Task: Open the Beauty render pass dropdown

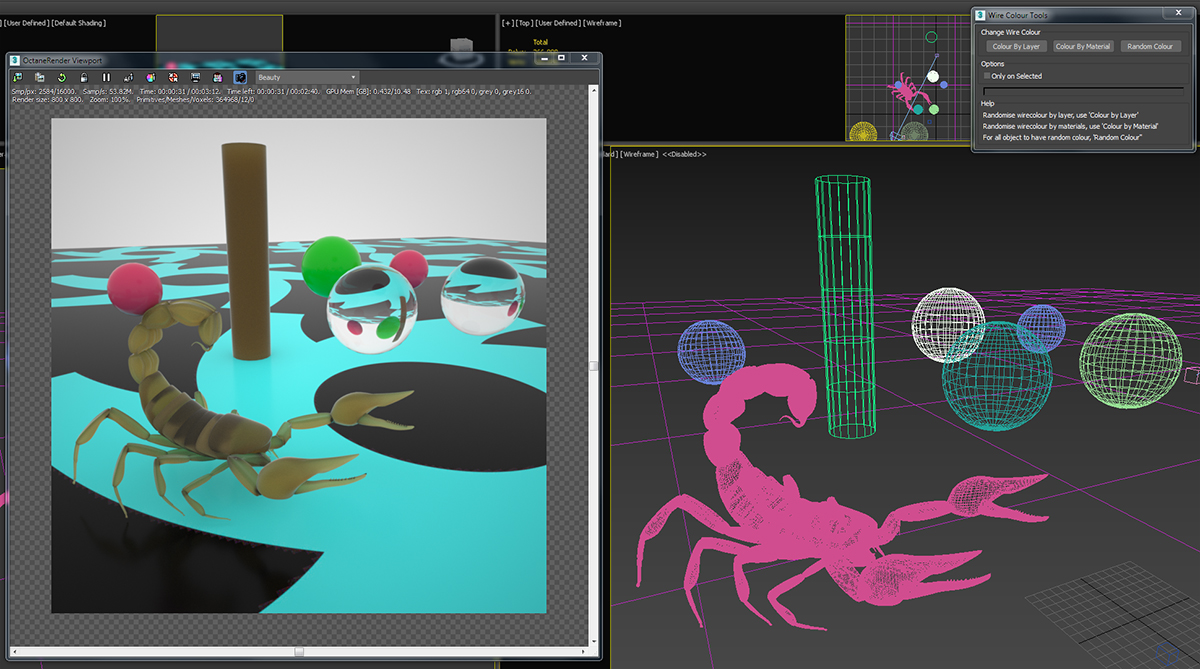Action: [x=307, y=77]
